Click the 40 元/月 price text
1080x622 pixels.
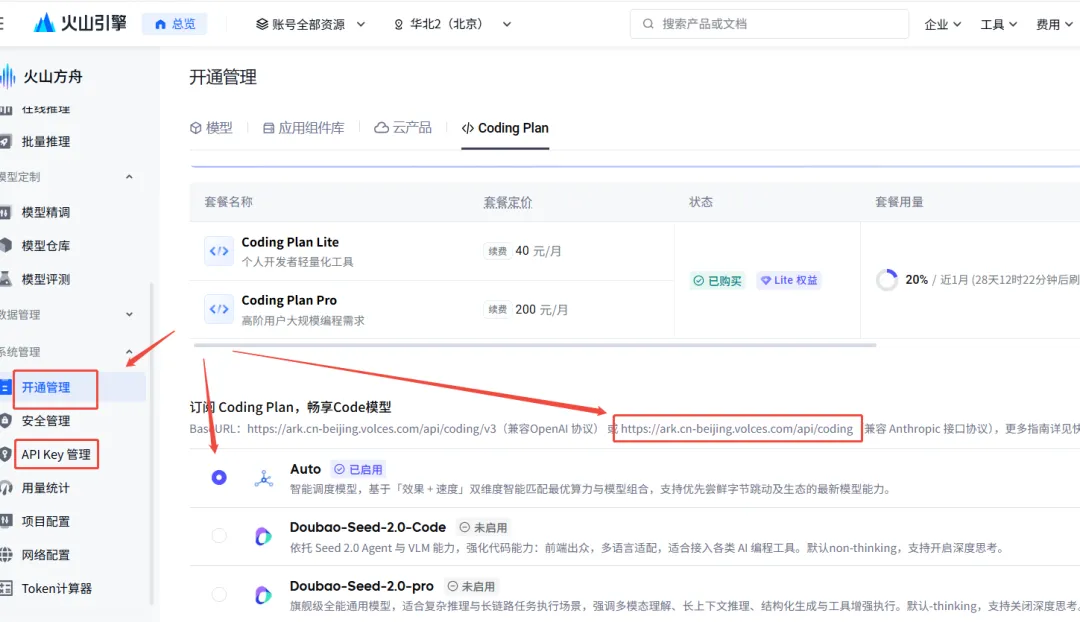click(x=538, y=251)
